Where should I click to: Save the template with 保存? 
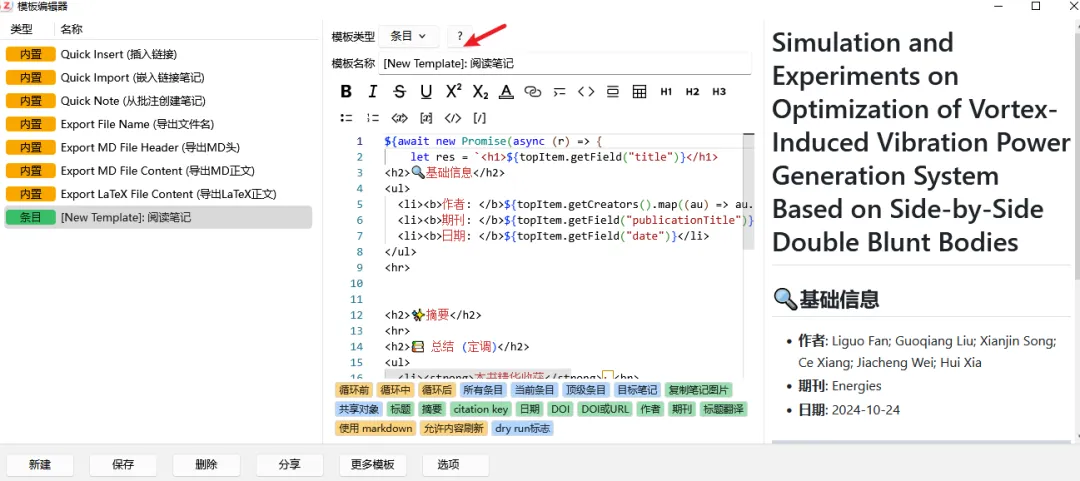123,464
